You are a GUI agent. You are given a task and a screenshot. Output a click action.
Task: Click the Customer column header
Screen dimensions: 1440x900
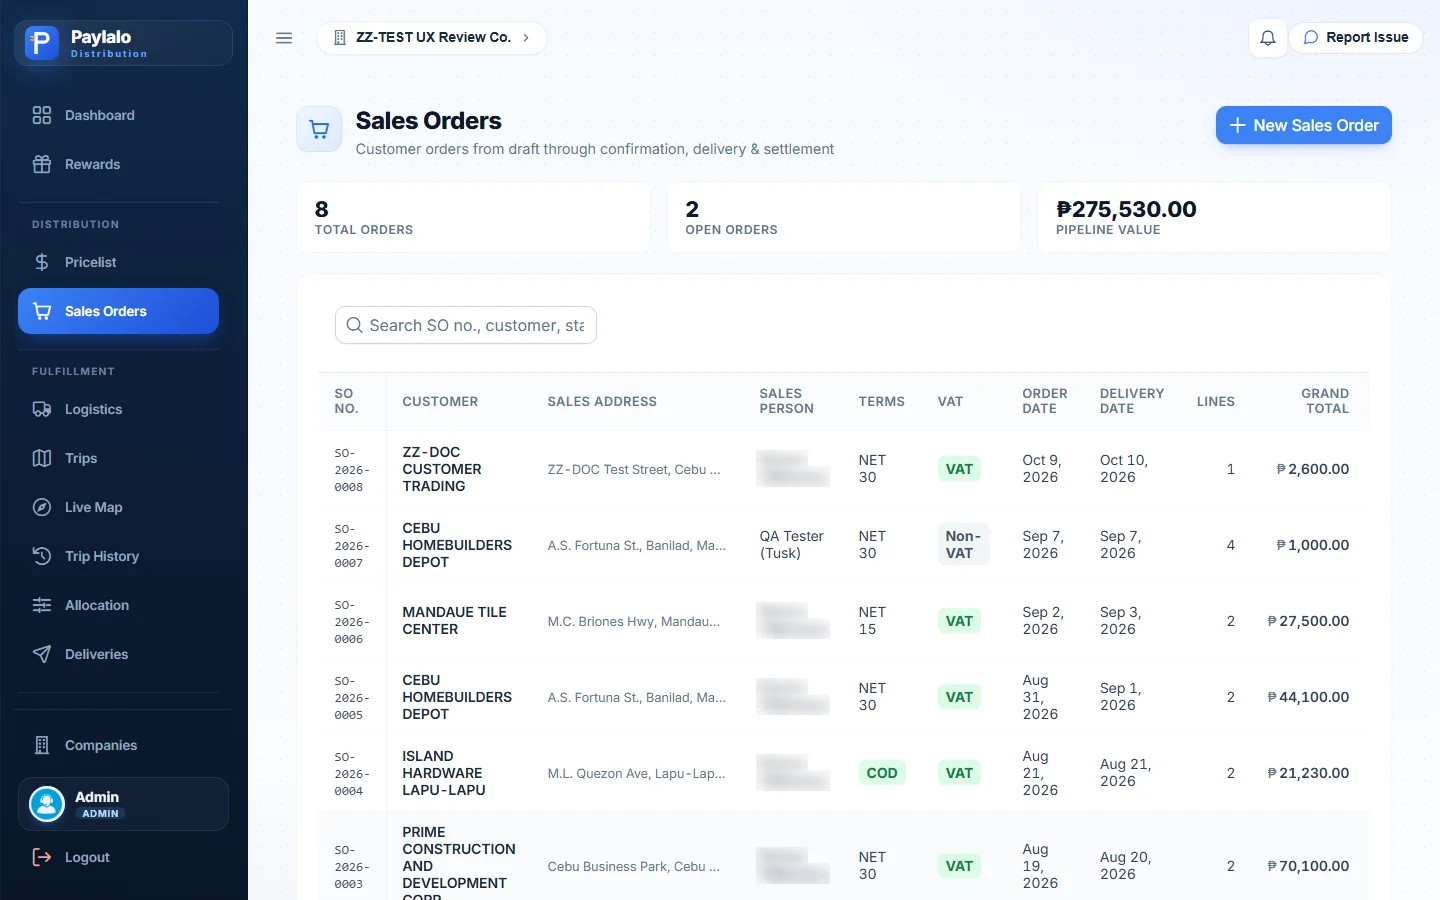[440, 401]
